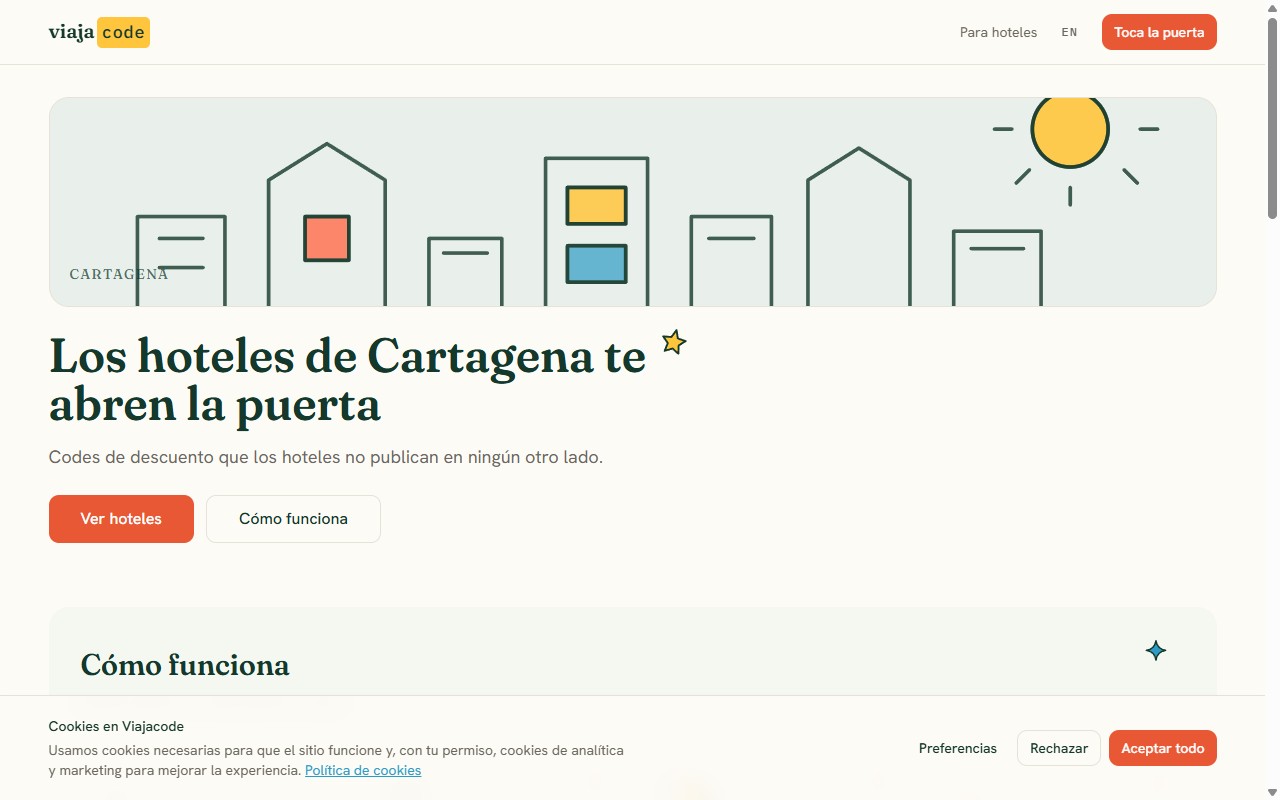Viewport: 1280px width, 800px height.
Task: Click the blue window of tall building
Action: click(597, 264)
